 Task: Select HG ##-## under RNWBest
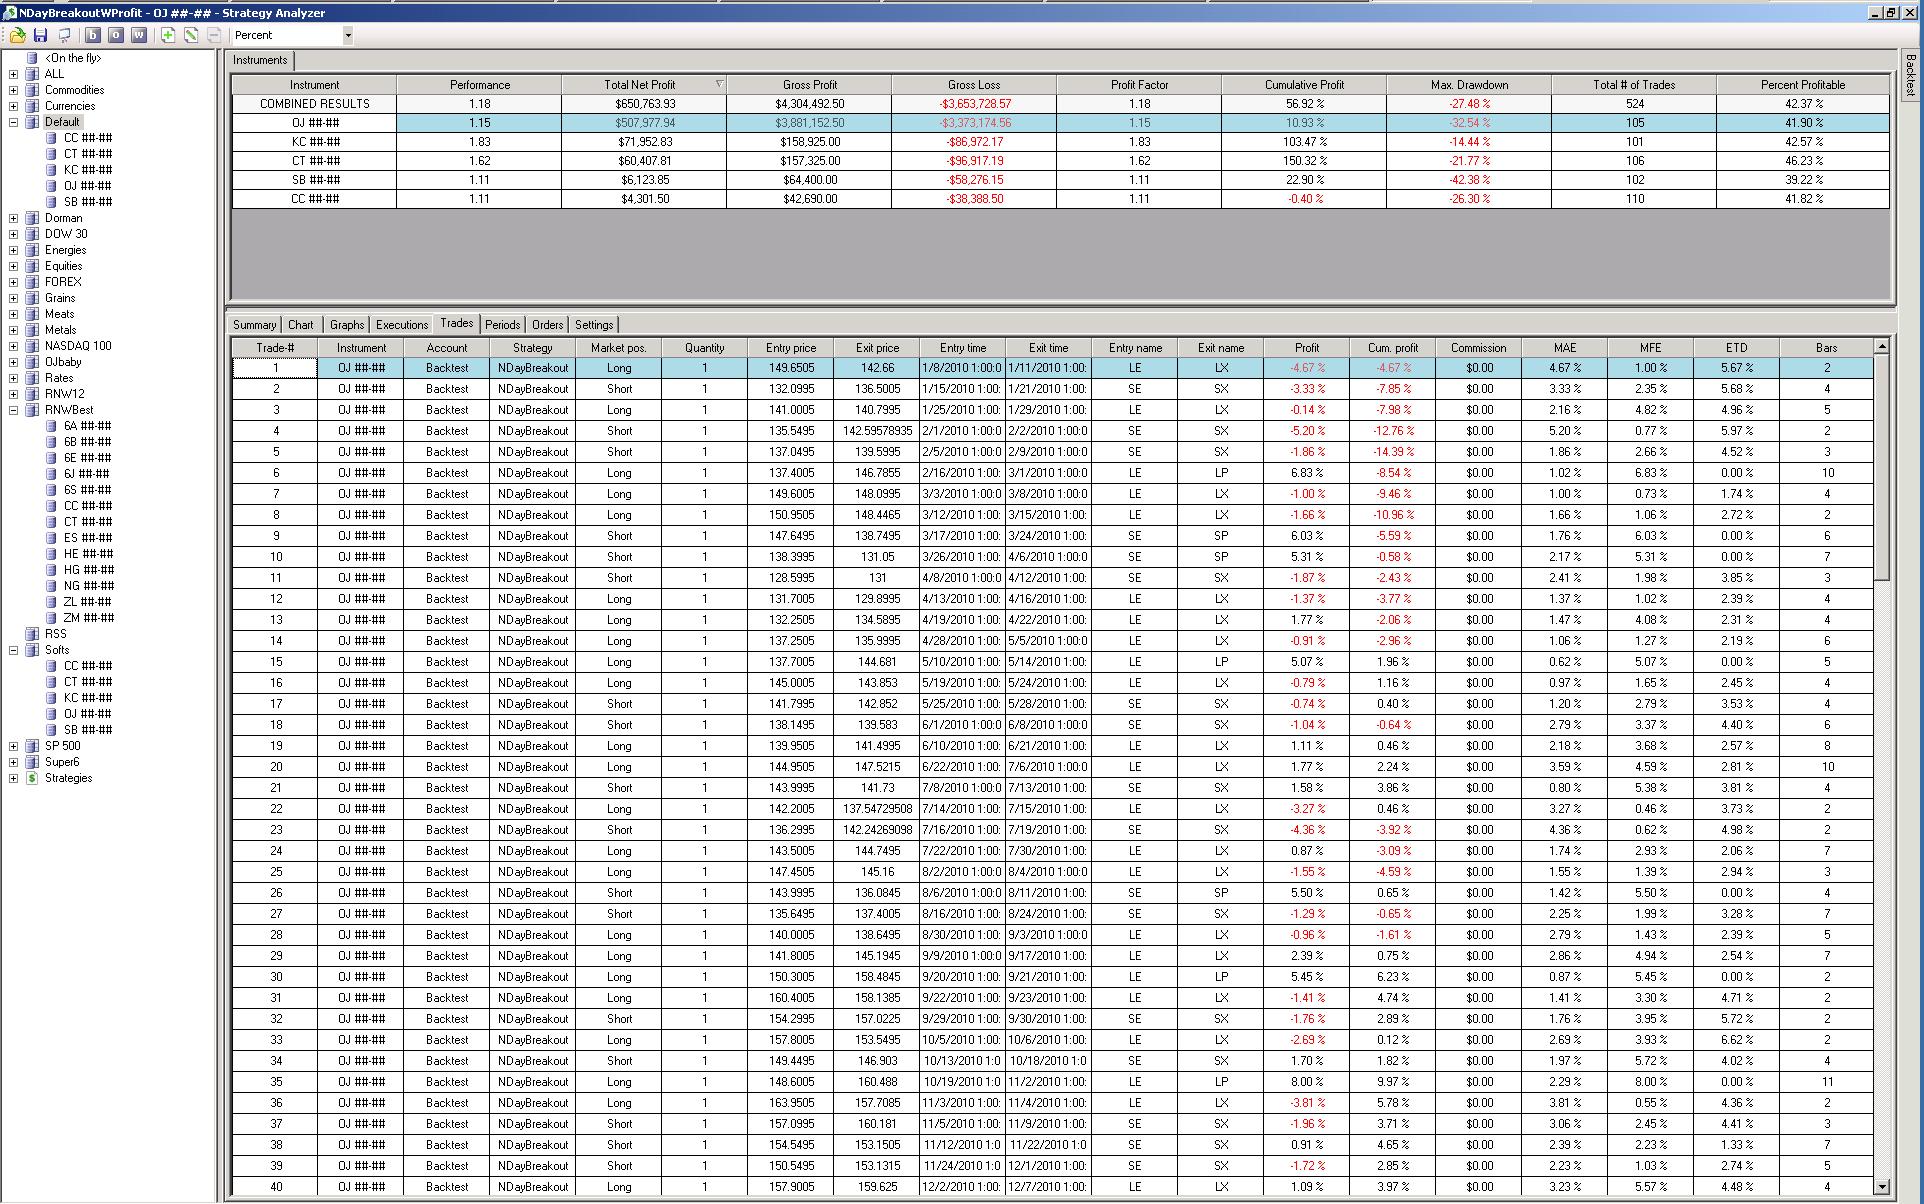coord(88,570)
